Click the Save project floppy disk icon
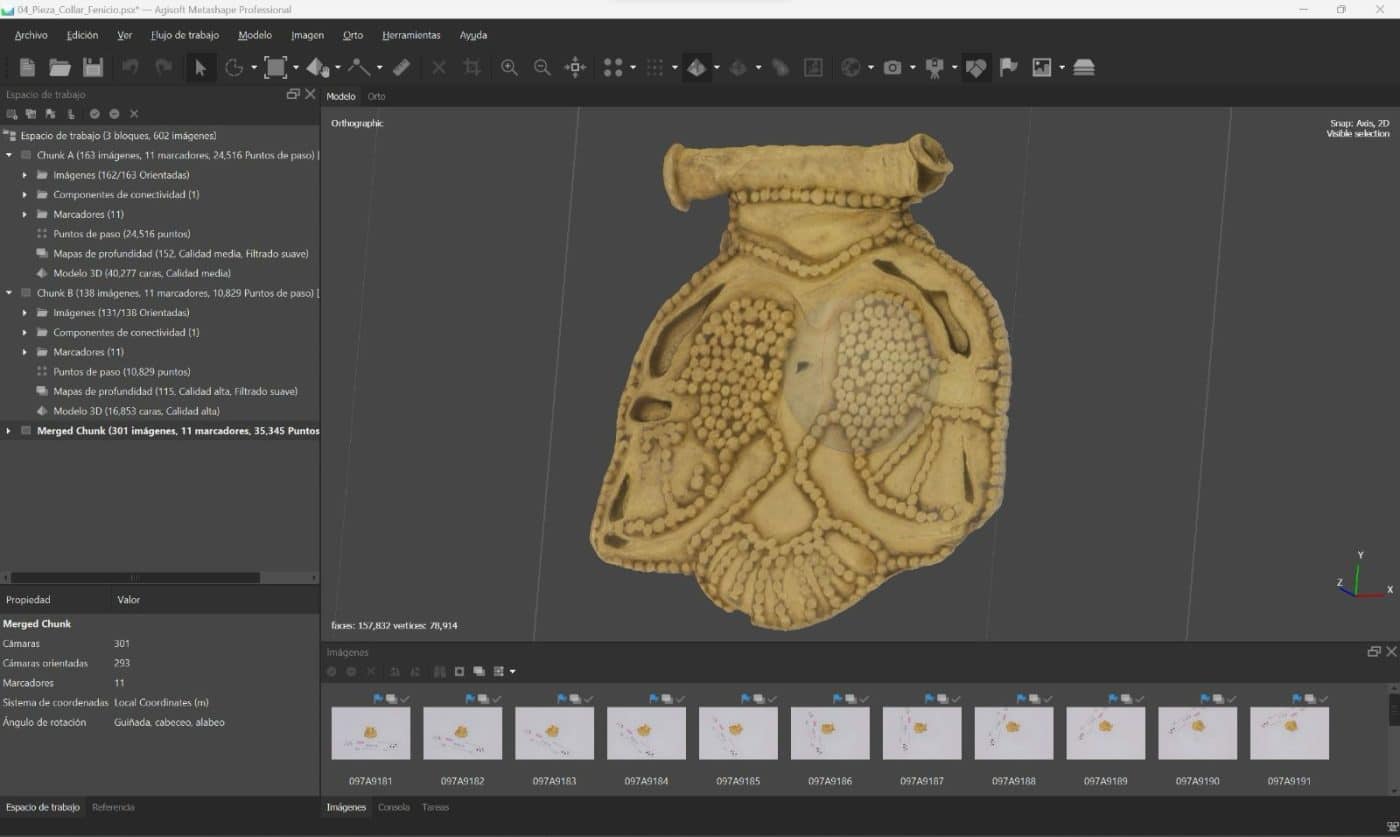 coord(93,68)
